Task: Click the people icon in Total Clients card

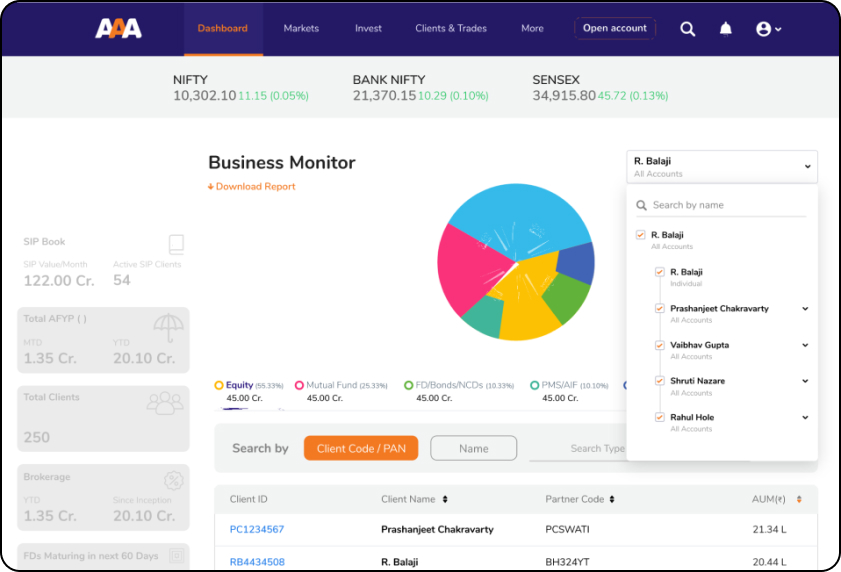Action: click(165, 403)
